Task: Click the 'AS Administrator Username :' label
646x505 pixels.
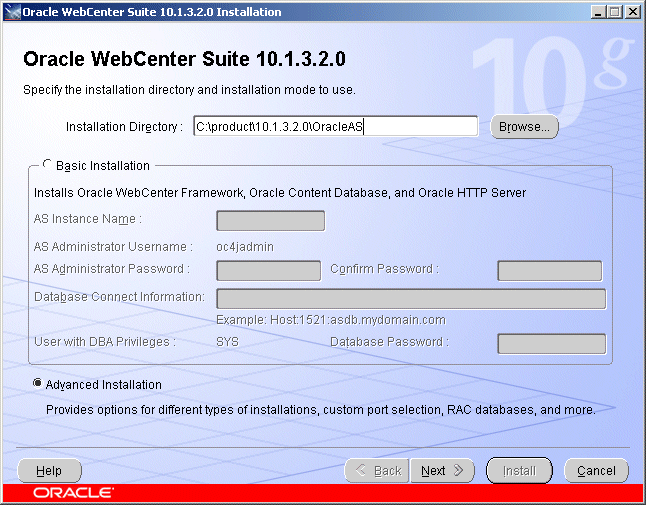Action: click(x=113, y=247)
